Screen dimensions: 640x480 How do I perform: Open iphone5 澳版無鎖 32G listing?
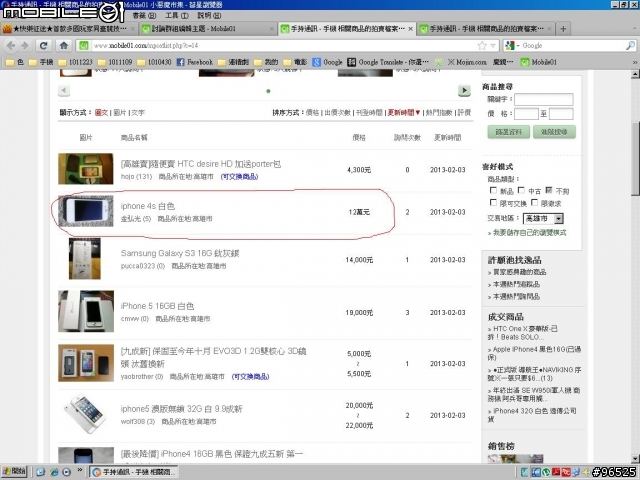point(181,409)
